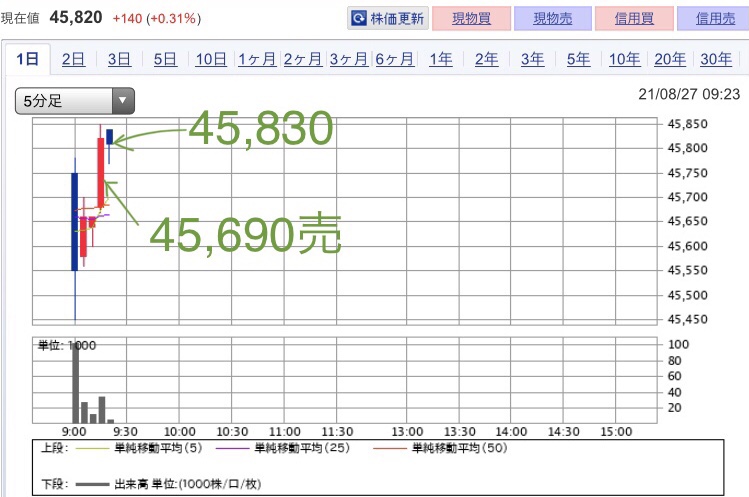Open the 6ヶ月 chart range
The image size is (749, 497).
pos(395,59)
